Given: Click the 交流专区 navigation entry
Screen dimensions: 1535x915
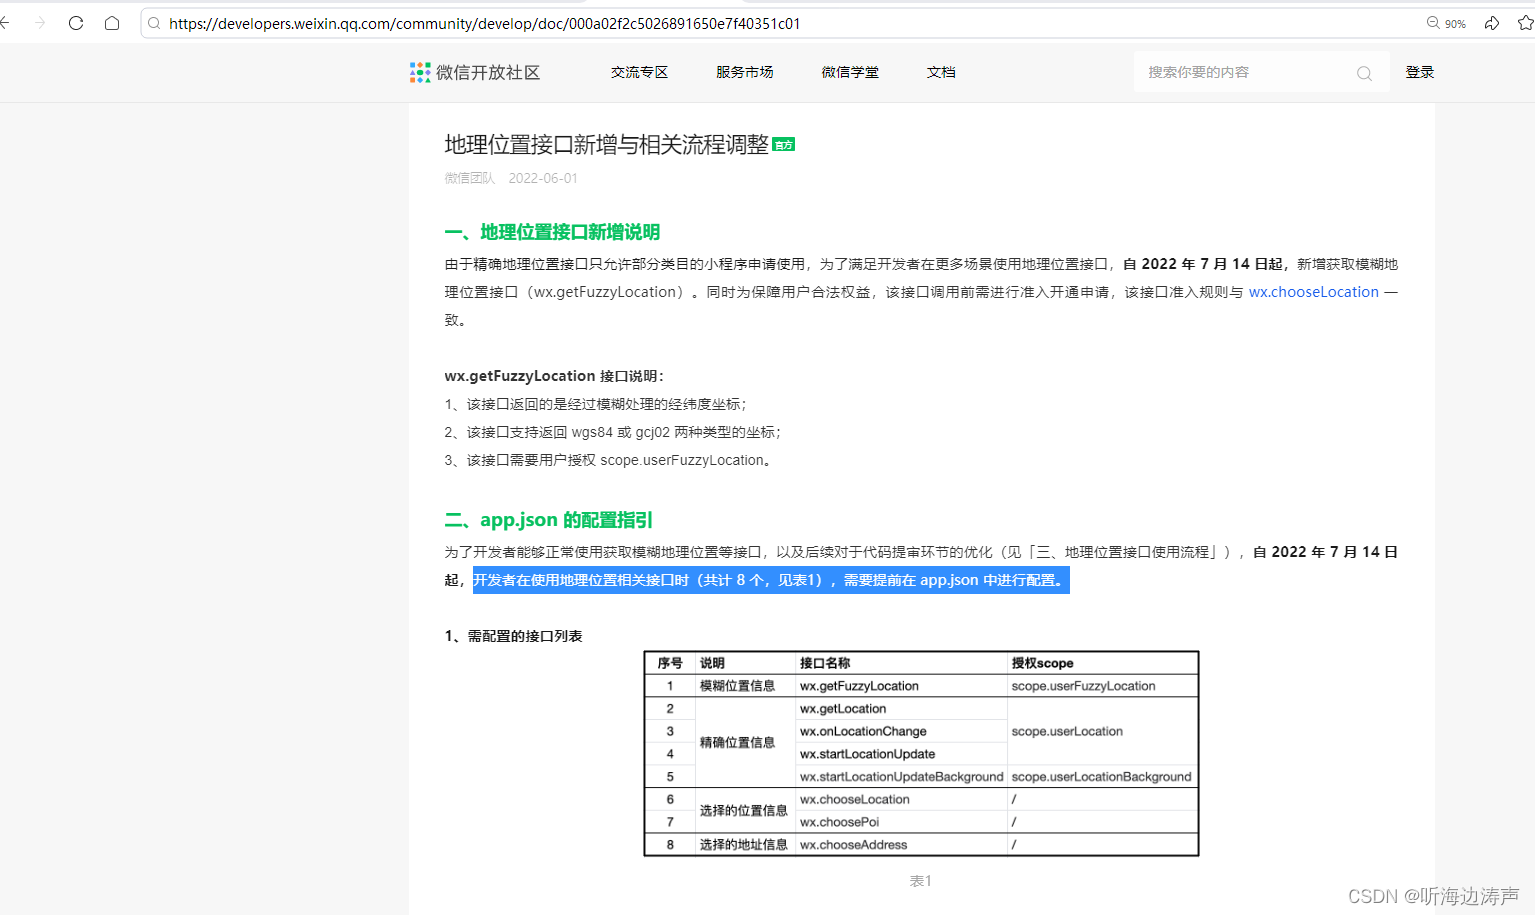Looking at the screenshot, I should coord(639,72).
